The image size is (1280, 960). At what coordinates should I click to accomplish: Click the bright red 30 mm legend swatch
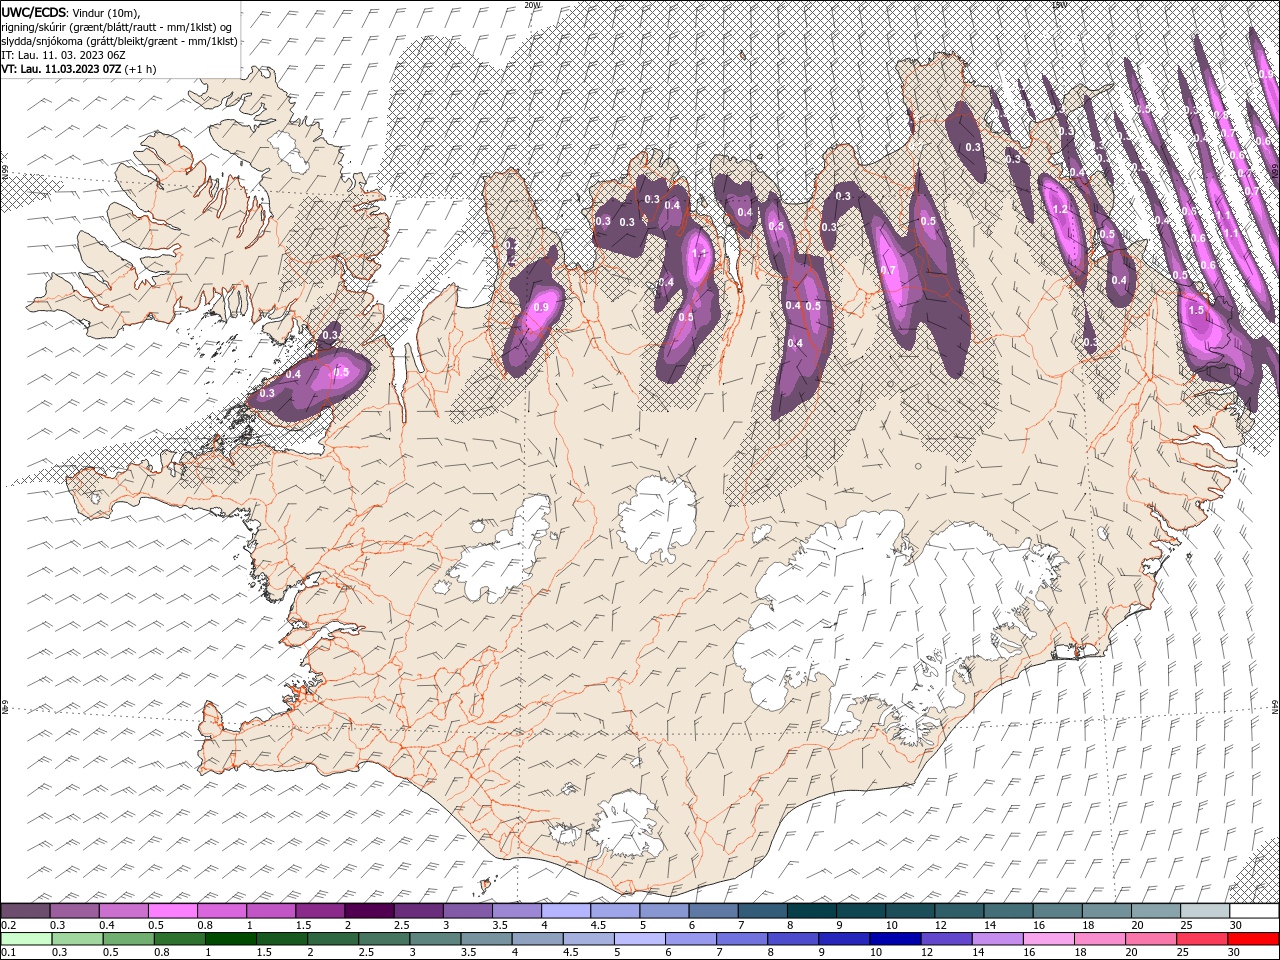coord(1253,939)
